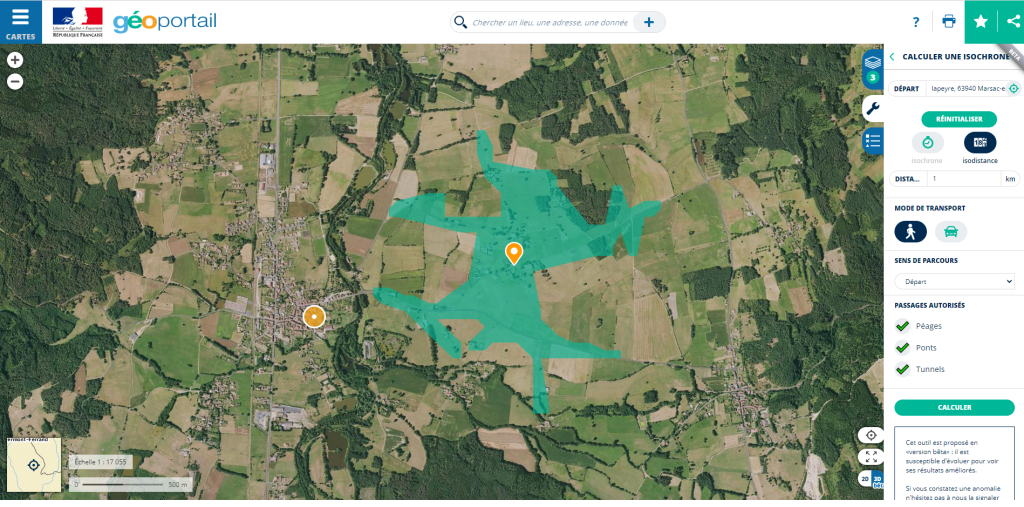This screenshot has width=1024, height=507.
Task: Click the print icon
Action: tap(948, 22)
